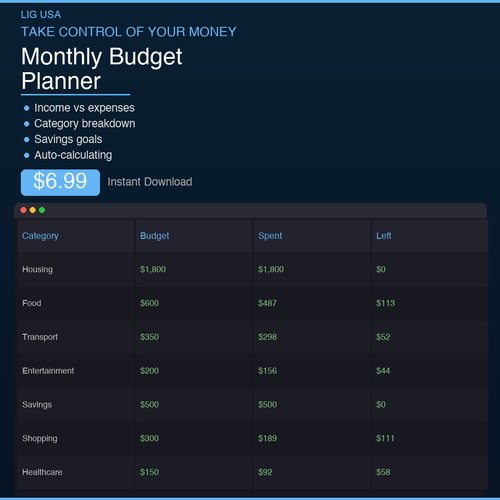This screenshot has width=500, height=500.
Task: Click Transport left $52 value
Action: click(x=383, y=337)
